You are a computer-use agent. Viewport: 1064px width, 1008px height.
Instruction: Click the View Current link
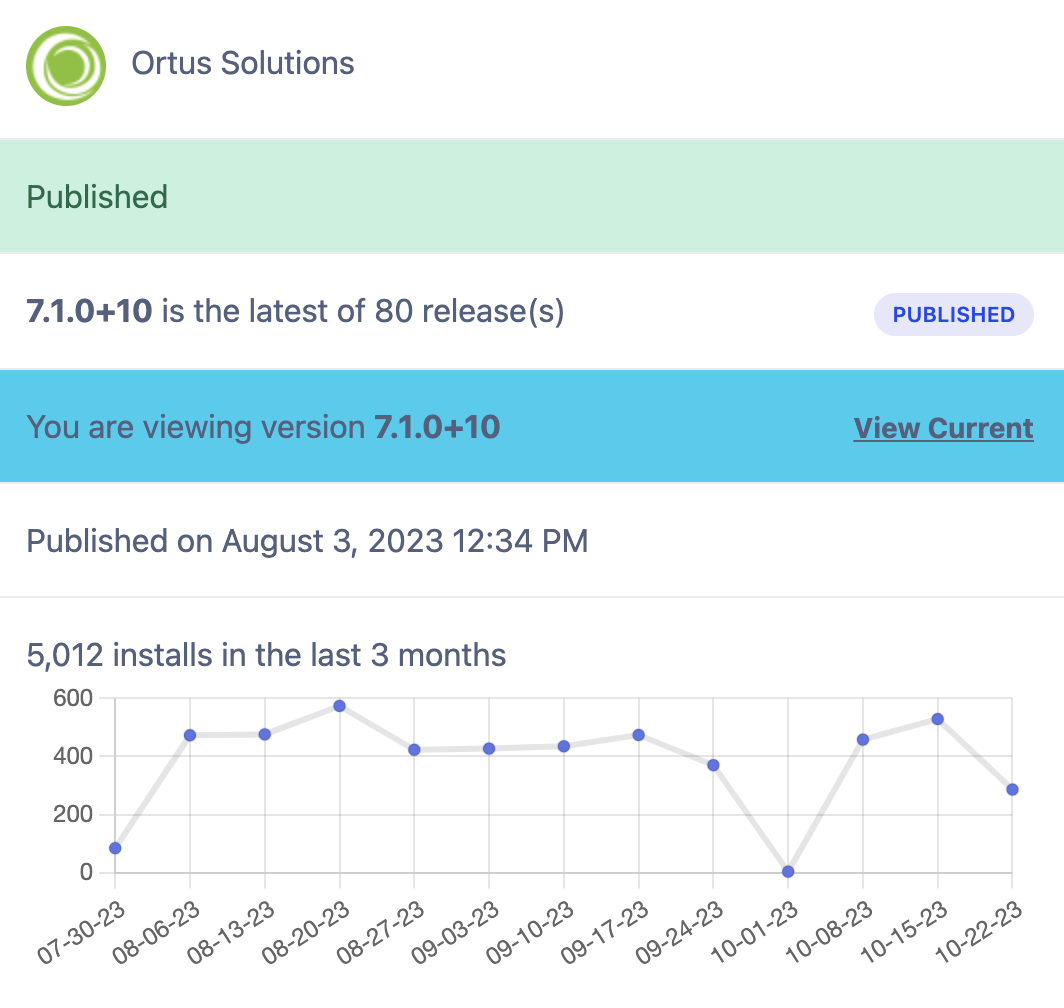(x=943, y=428)
